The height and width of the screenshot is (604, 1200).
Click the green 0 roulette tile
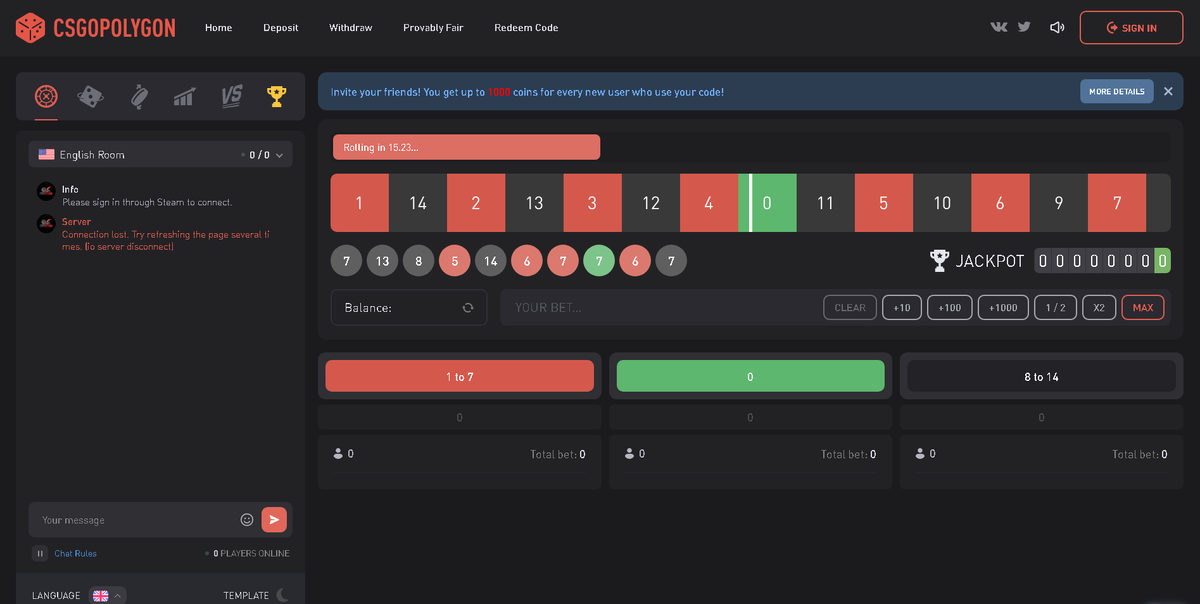coord(768,203)
